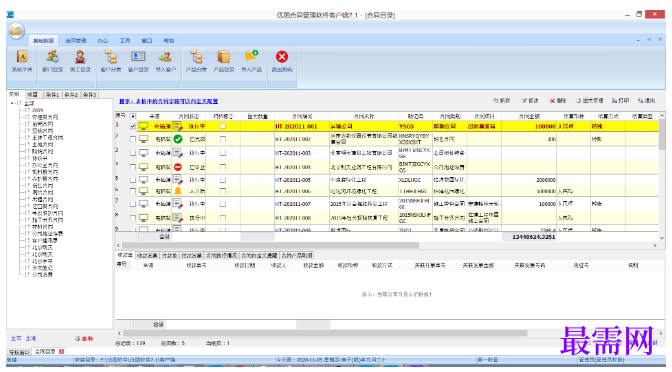This screenshot has height=372, width=672.
Task: Close the 合同目录 window tab via red X
Action: pos(61,351)
